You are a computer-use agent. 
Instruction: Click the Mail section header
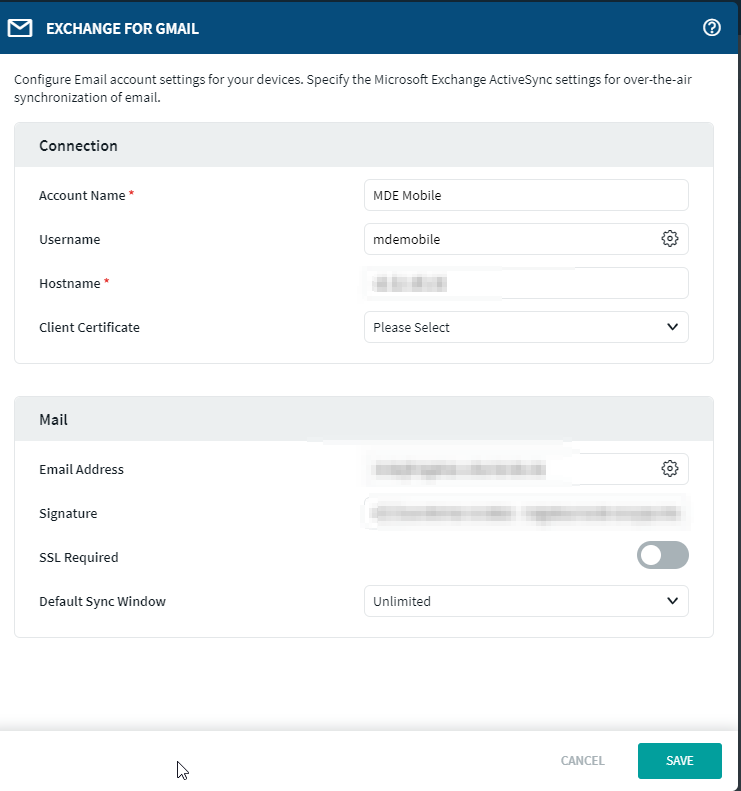pos(53,420)
